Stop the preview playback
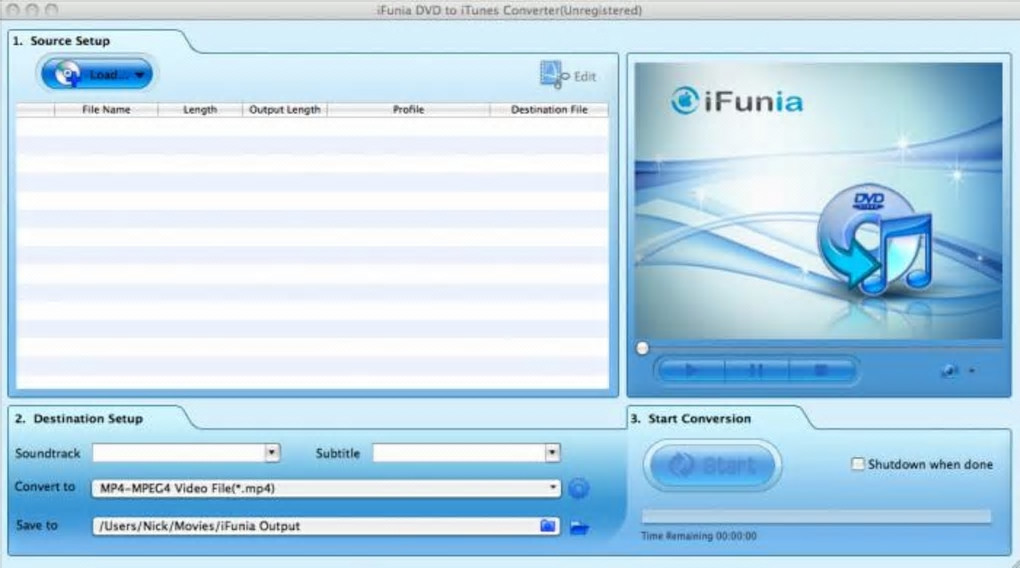This screenshot has width=1020, height=568. click(821, 370)
